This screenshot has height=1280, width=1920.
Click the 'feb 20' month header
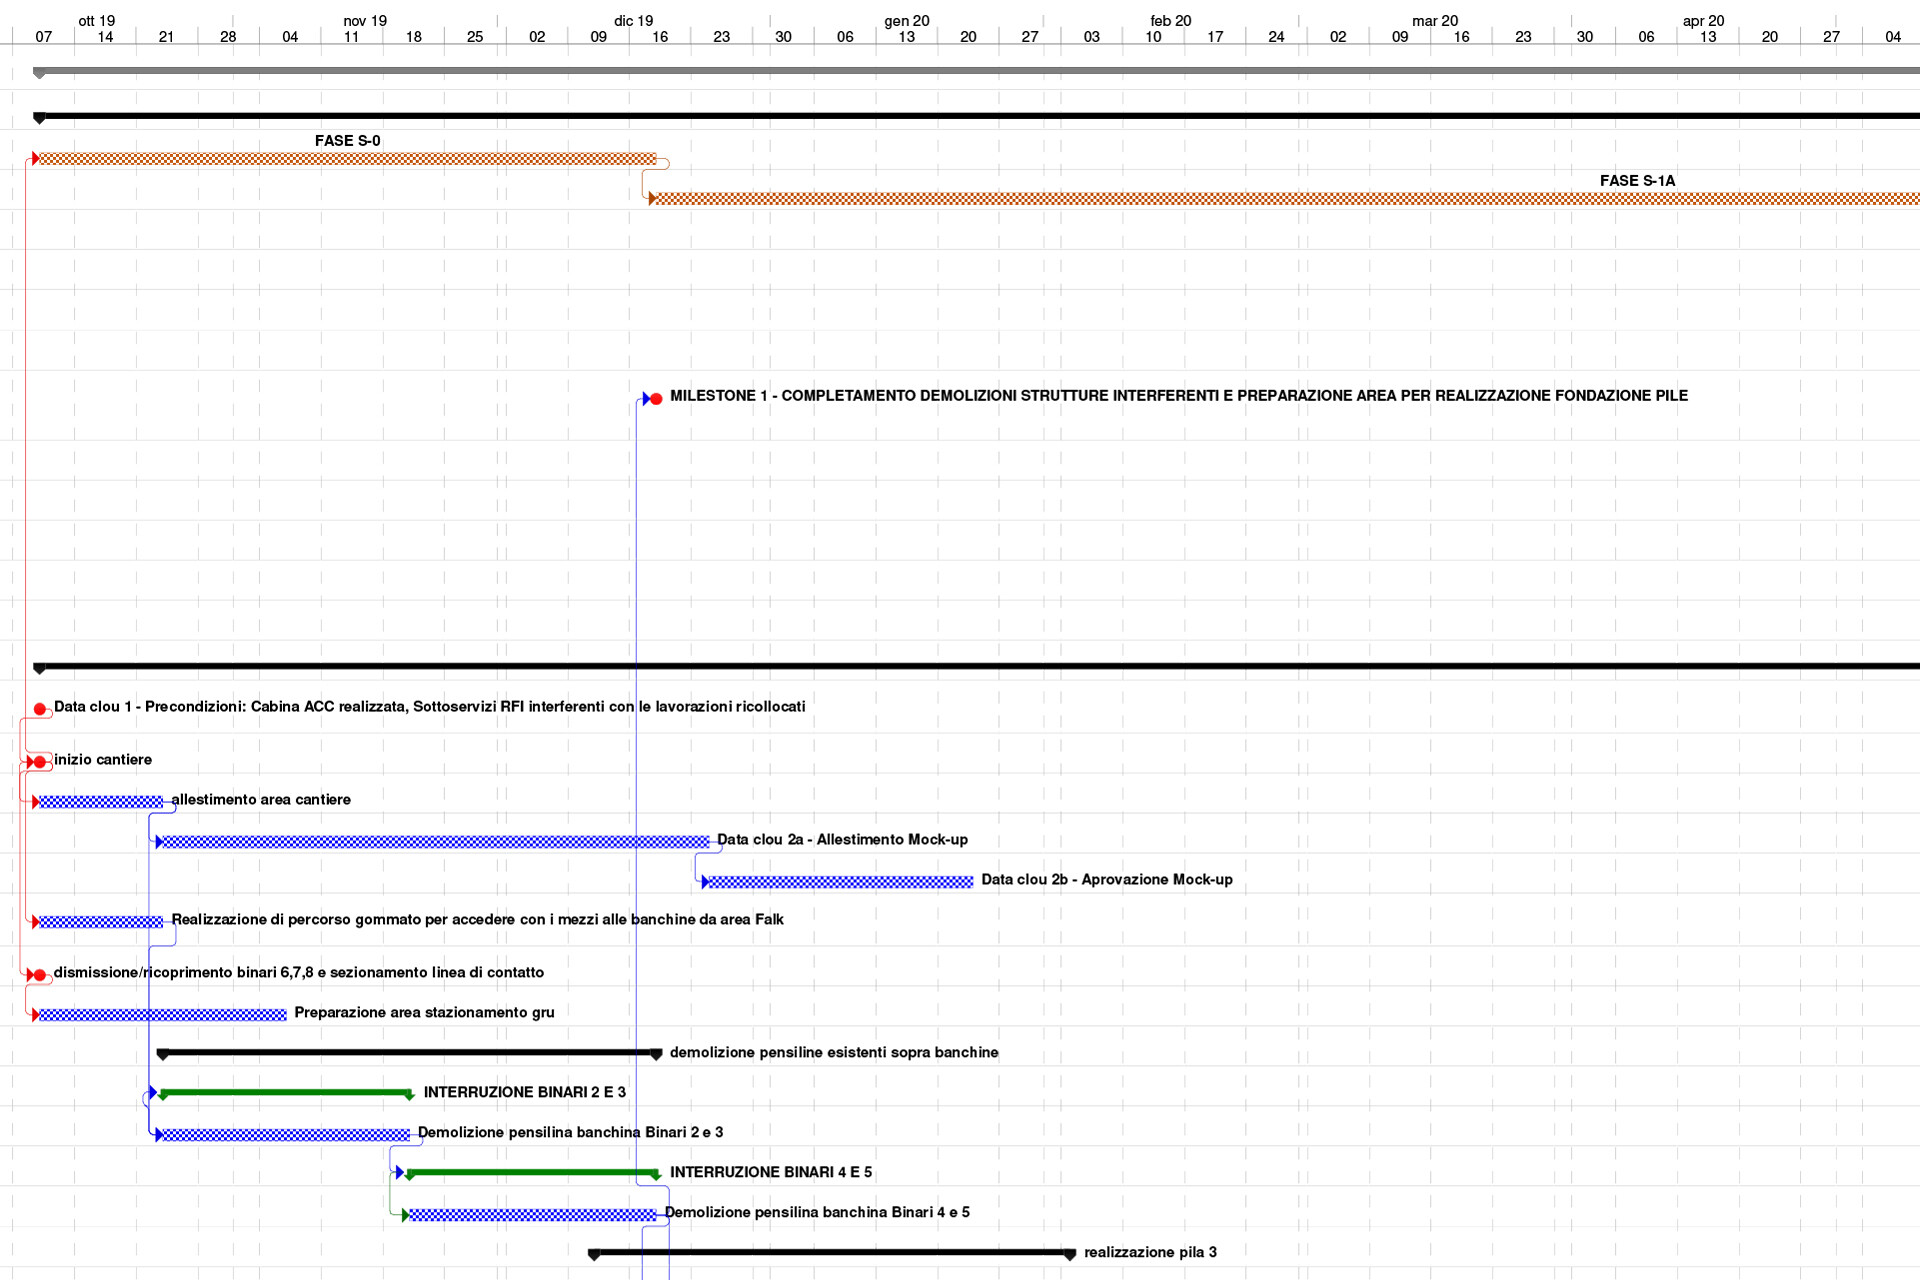1171,21
